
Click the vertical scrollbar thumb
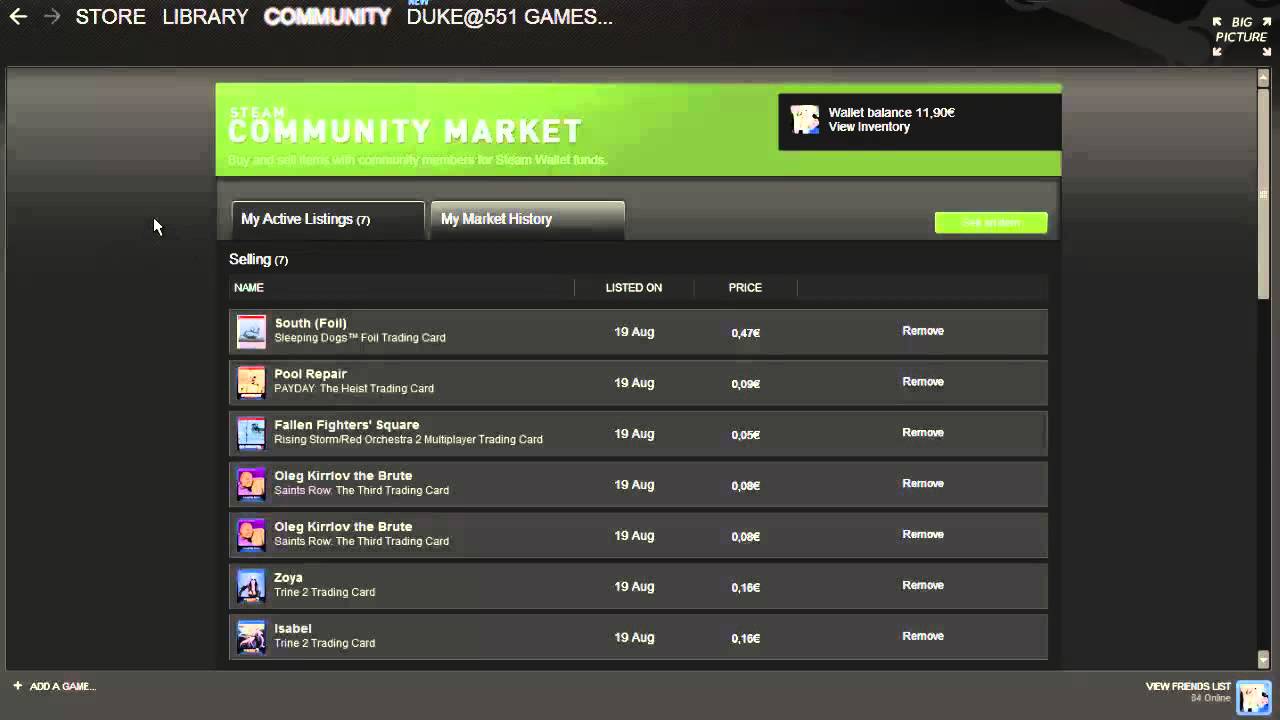(x=1264, y=192)
